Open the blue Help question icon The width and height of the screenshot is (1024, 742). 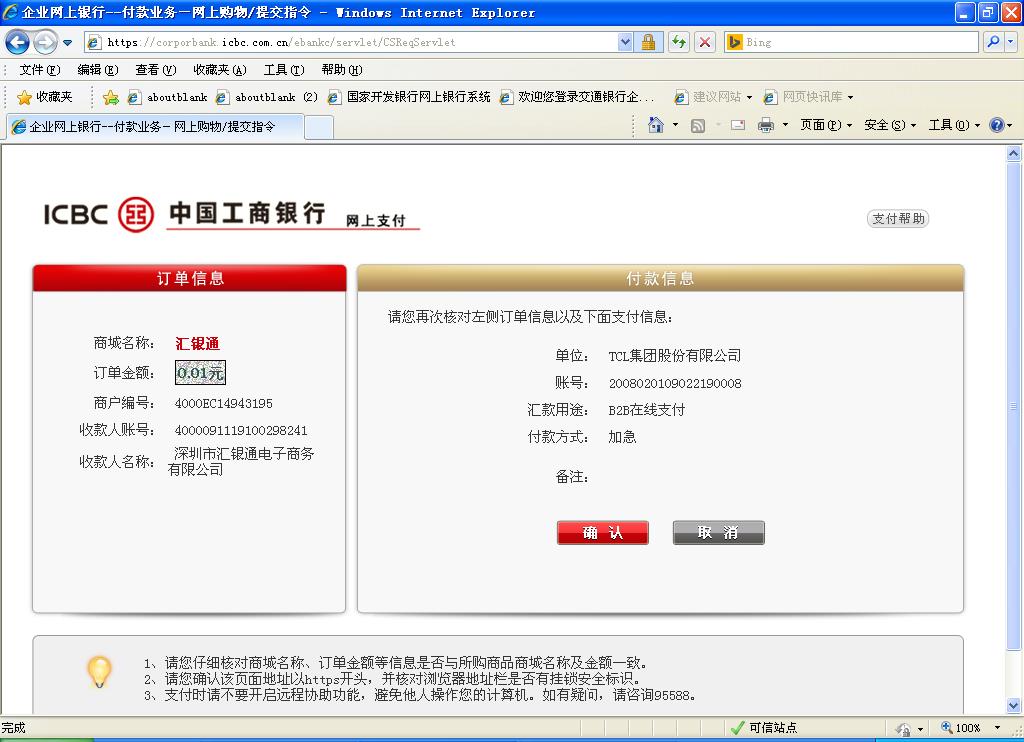(x=997, y=125)
